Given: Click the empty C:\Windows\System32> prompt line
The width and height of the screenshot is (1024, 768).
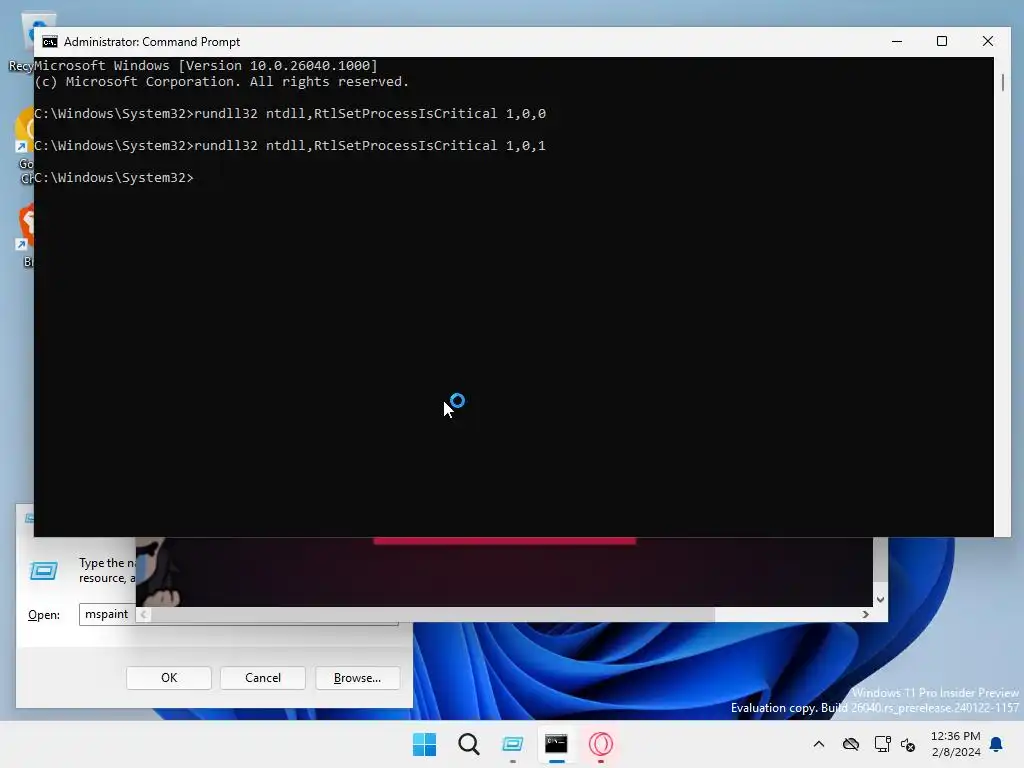Looking at the screenshot, I should (114, 178).
